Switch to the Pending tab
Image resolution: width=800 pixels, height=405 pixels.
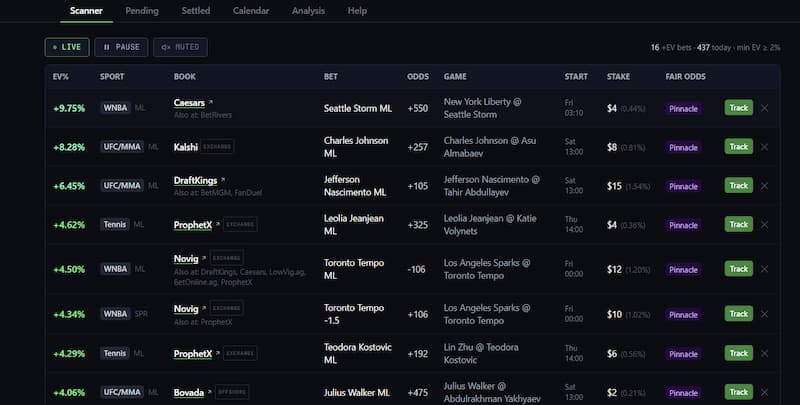142,11
